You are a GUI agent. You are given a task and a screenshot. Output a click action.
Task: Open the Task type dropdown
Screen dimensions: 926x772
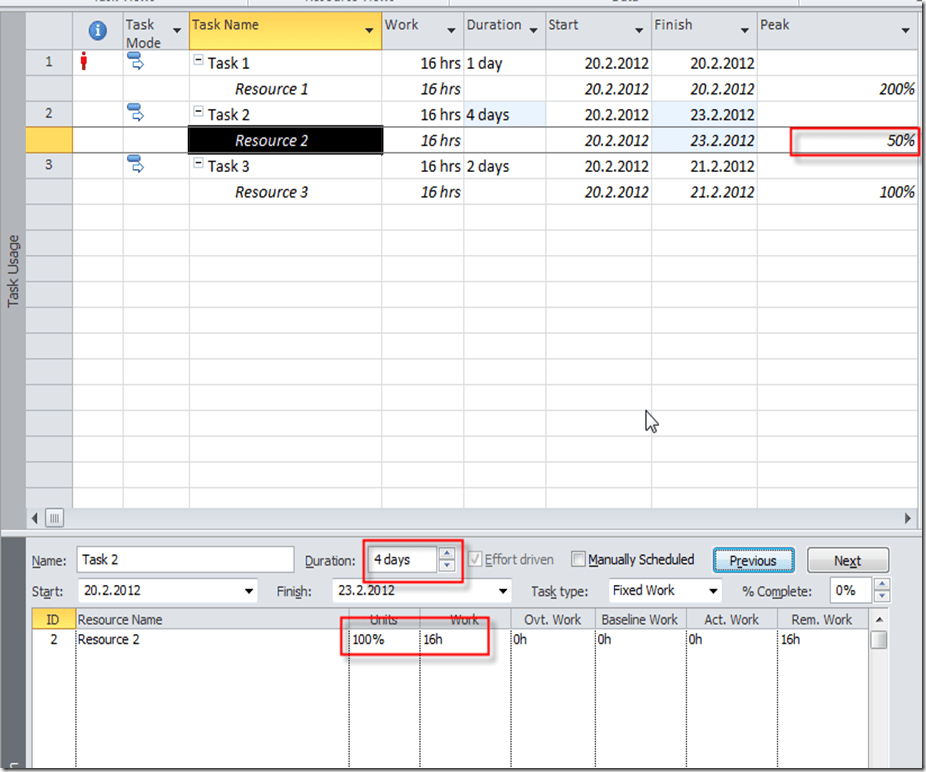[712, 591]
